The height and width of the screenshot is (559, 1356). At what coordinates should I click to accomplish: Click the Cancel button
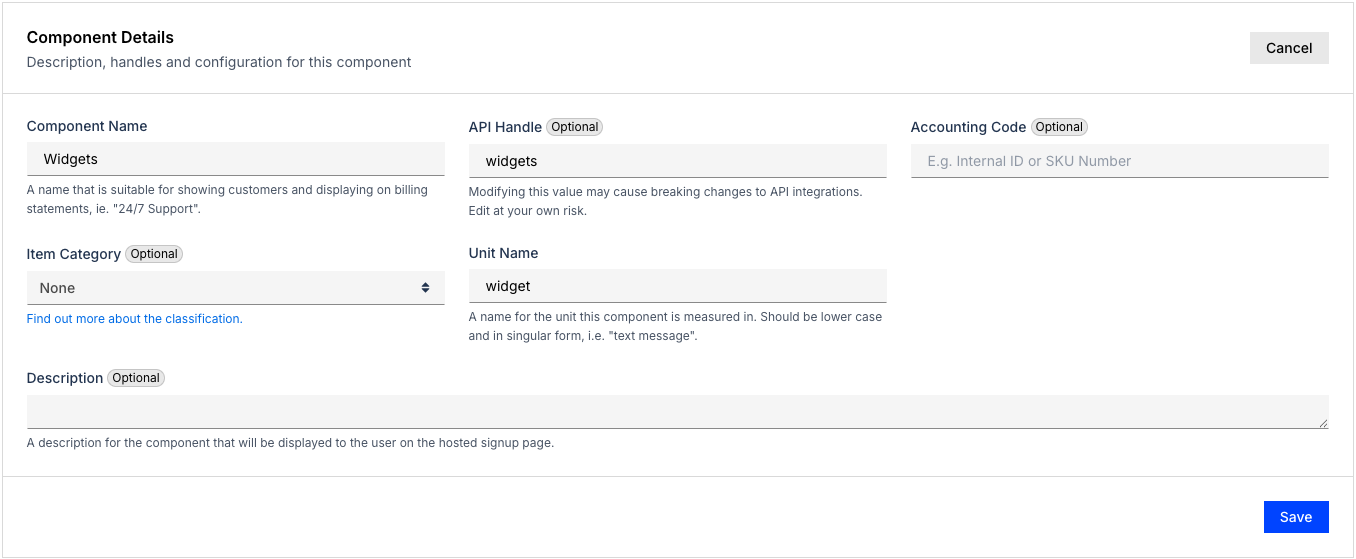pyautogui.click(x=1288, y=48)
